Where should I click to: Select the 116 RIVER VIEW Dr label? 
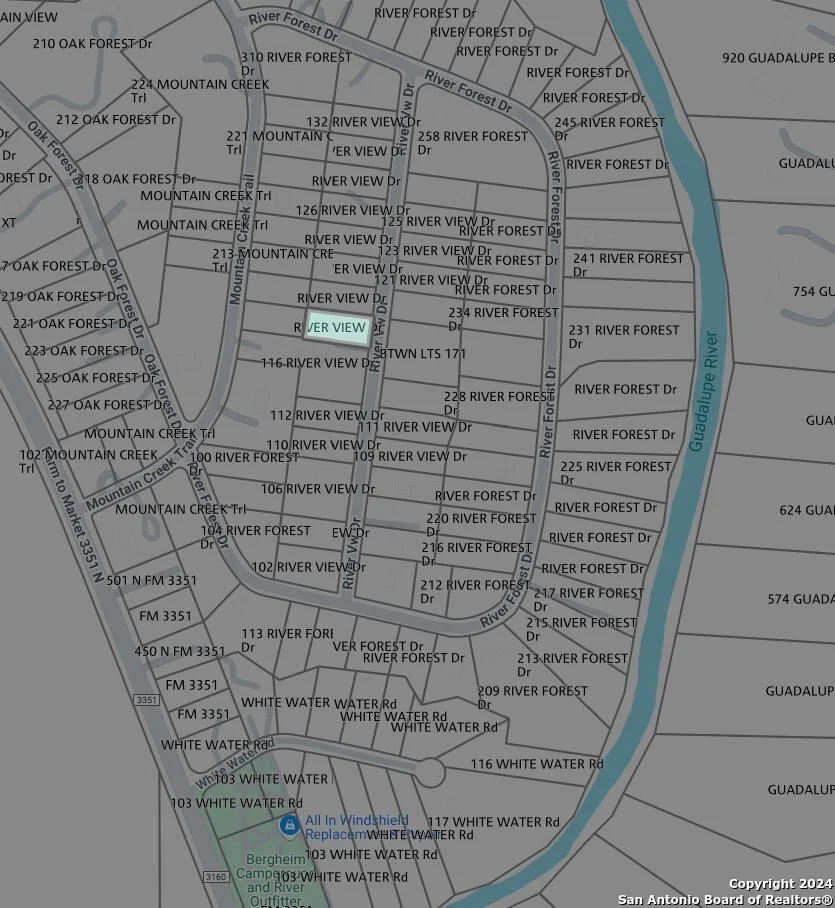(318, 363)
